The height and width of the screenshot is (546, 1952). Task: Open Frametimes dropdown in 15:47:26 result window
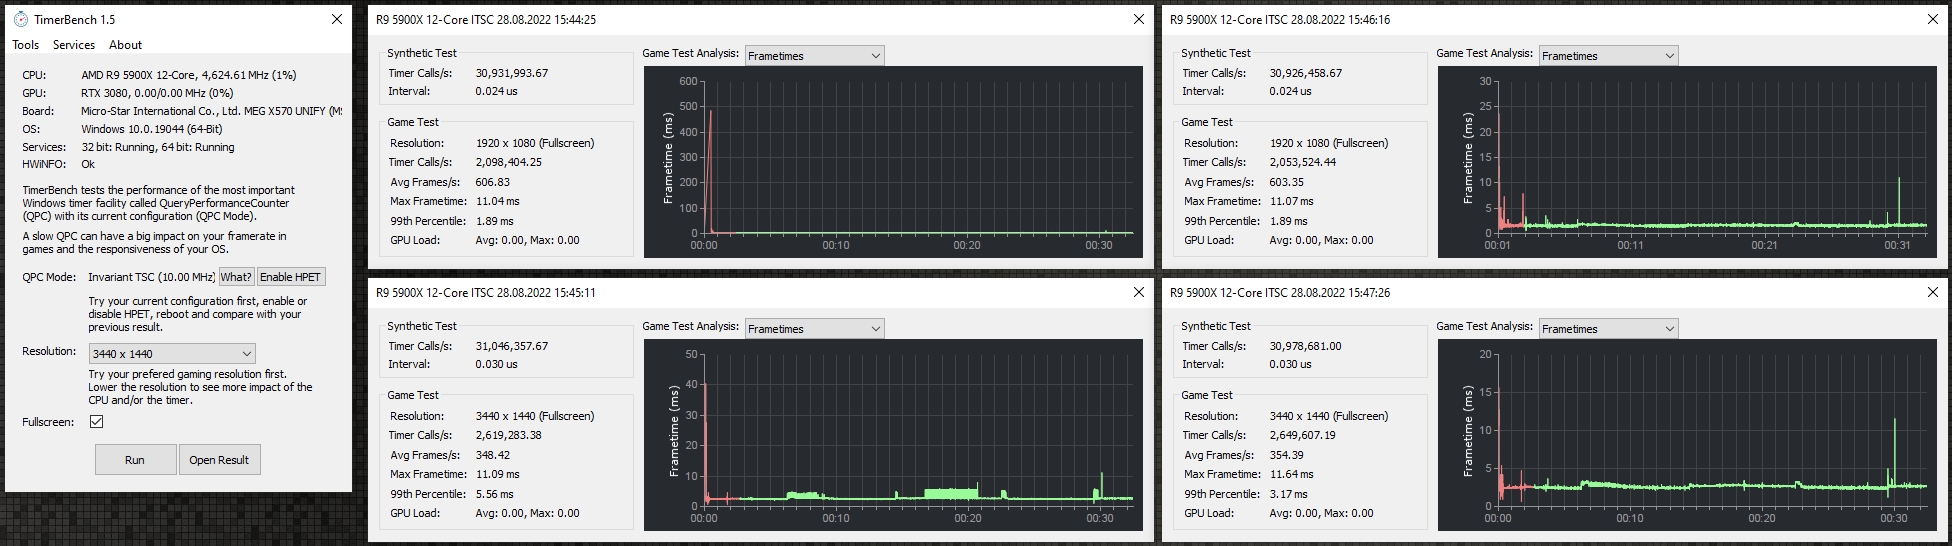(1609, 329)
